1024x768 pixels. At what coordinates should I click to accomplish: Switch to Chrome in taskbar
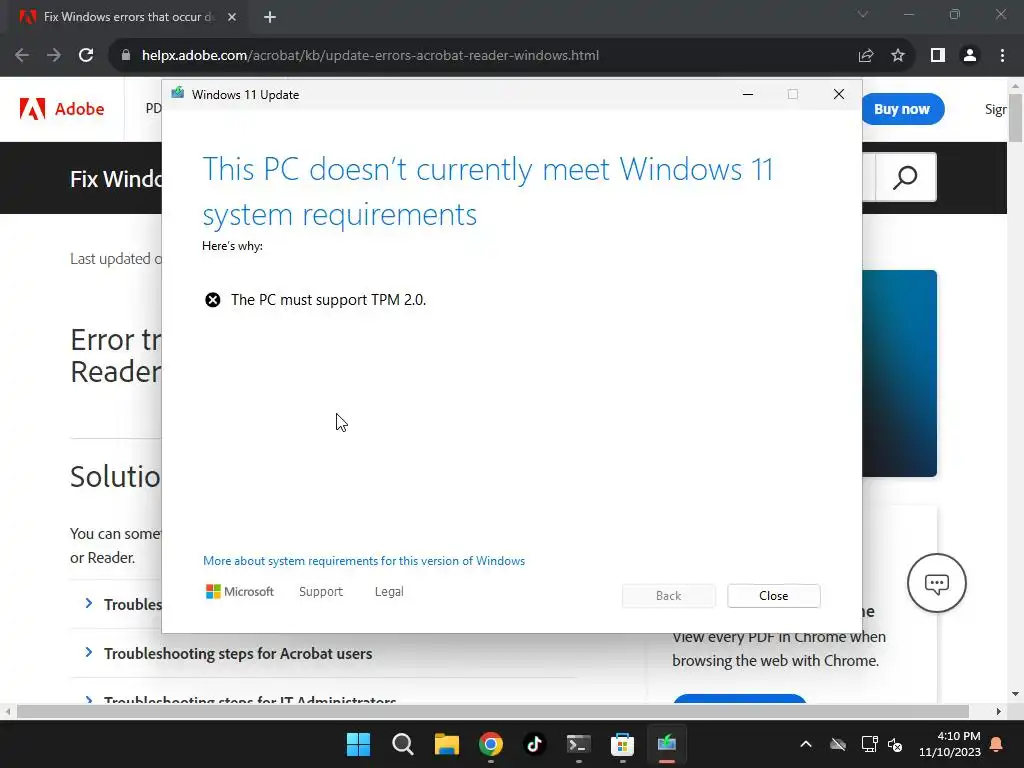pos(490,744)
